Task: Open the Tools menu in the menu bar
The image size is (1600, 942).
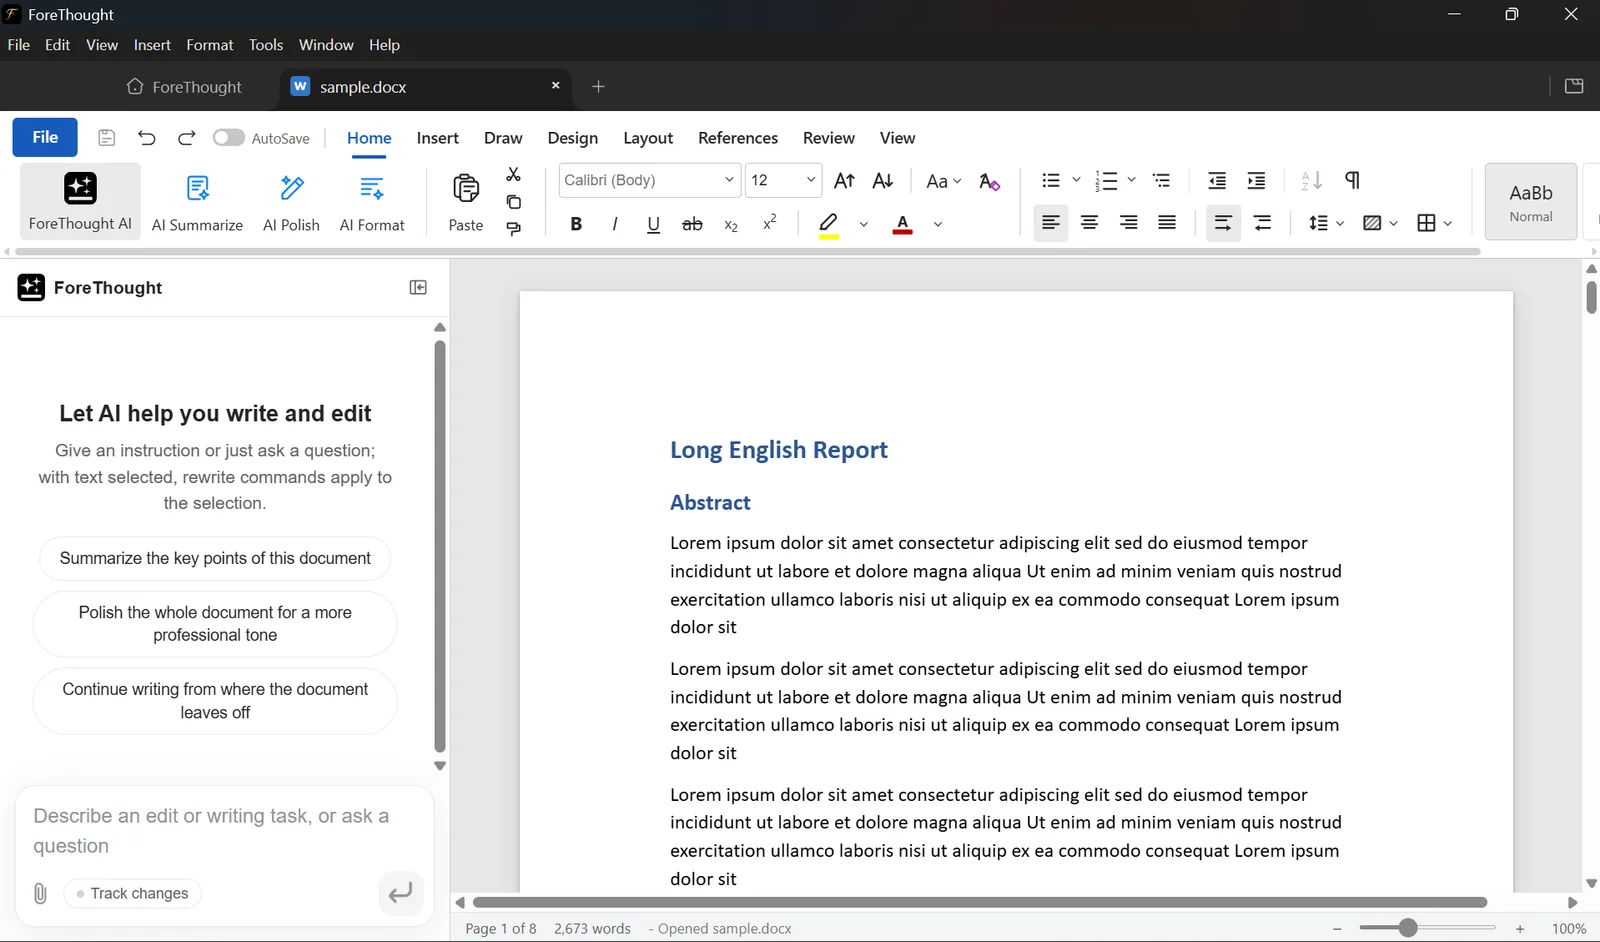Action: [x=266, y=45]
